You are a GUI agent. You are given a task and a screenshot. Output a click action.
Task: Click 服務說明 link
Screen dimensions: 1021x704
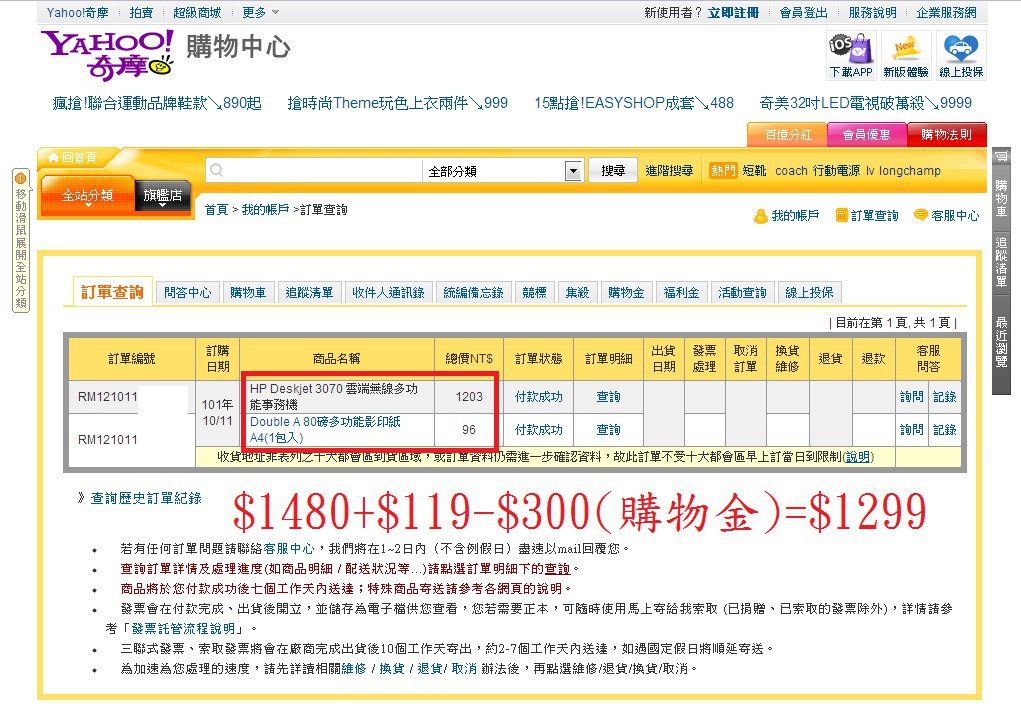(x=873, y=12)
